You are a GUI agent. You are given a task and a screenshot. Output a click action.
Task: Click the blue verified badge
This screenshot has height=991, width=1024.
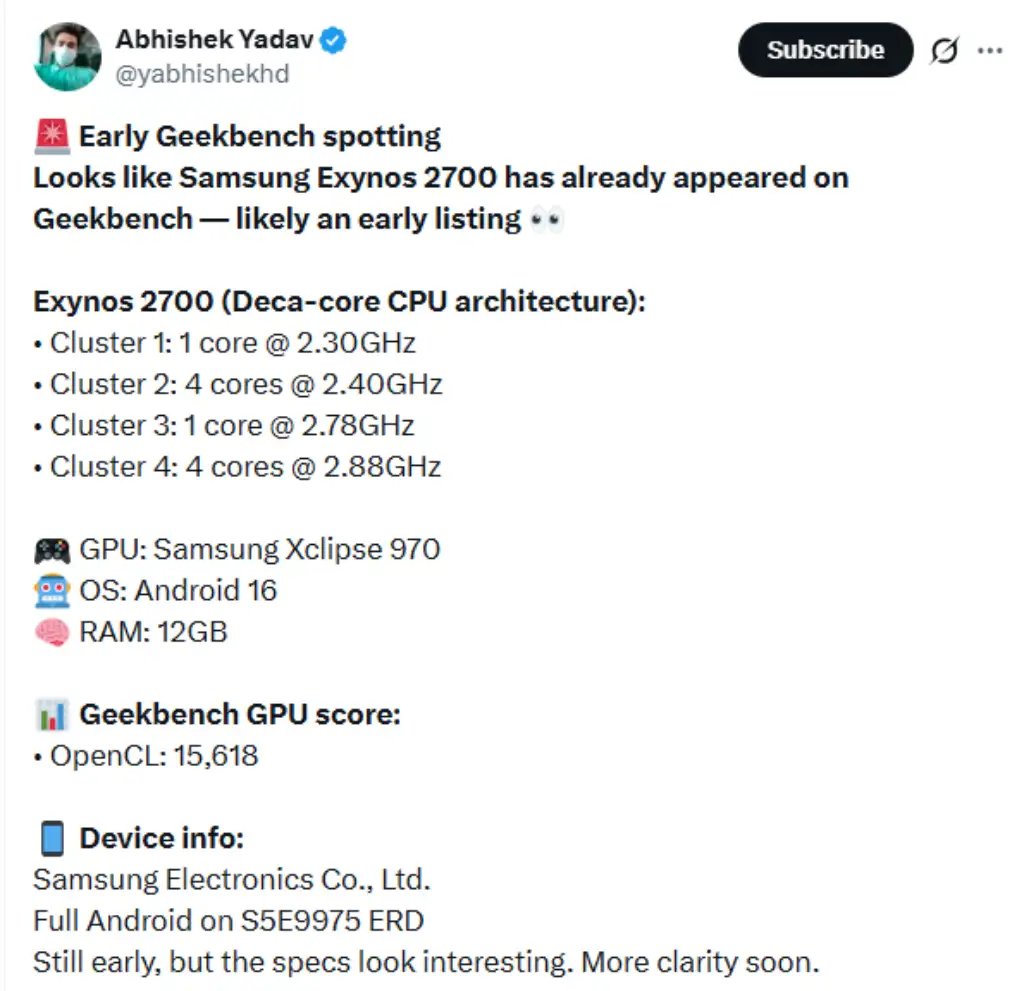pos(334,41)
